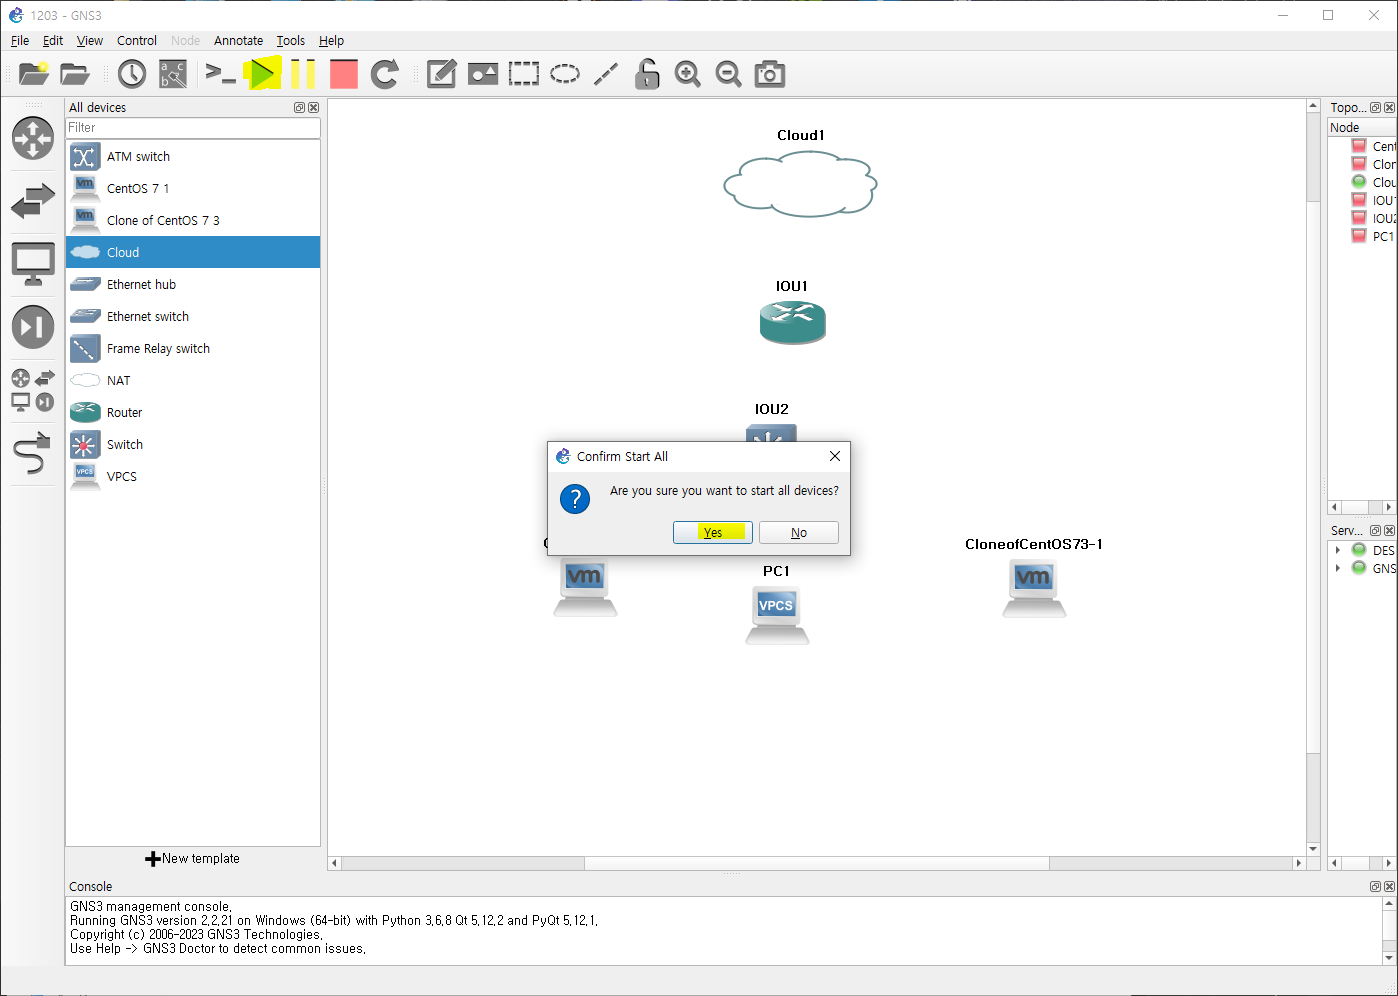Click the yellow Suspend all nodes icon

(303, 74)
